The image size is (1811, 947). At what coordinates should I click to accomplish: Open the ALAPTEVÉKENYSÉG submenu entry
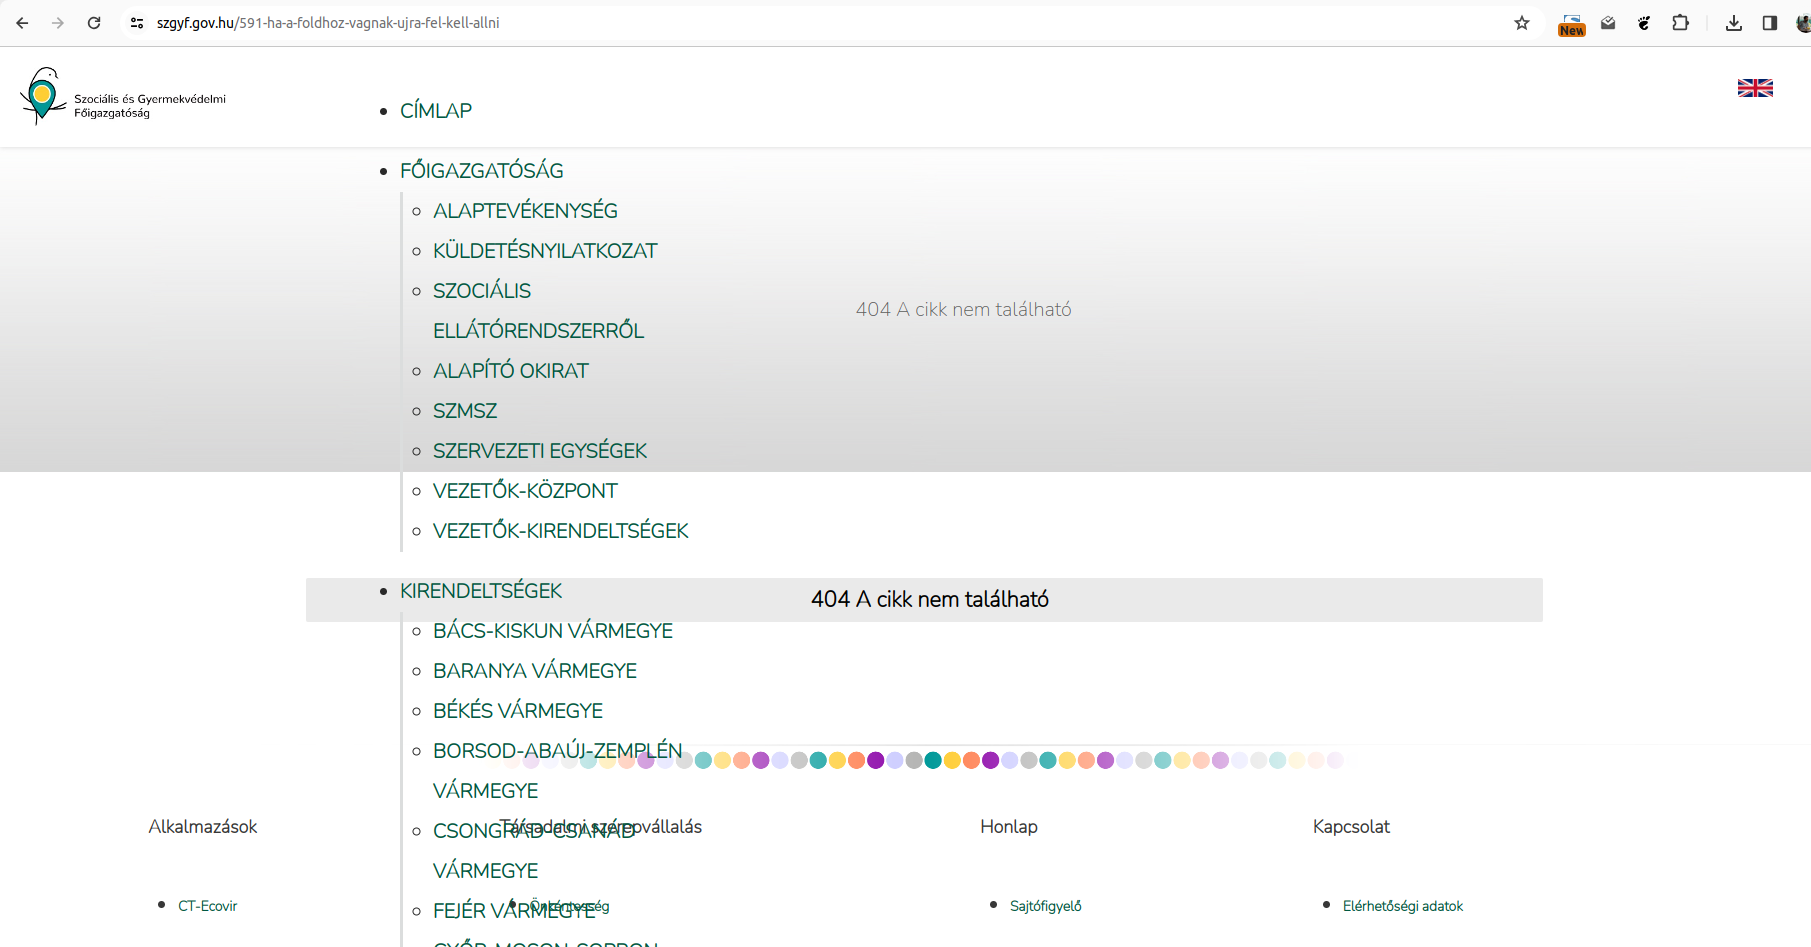click(525, 211)
